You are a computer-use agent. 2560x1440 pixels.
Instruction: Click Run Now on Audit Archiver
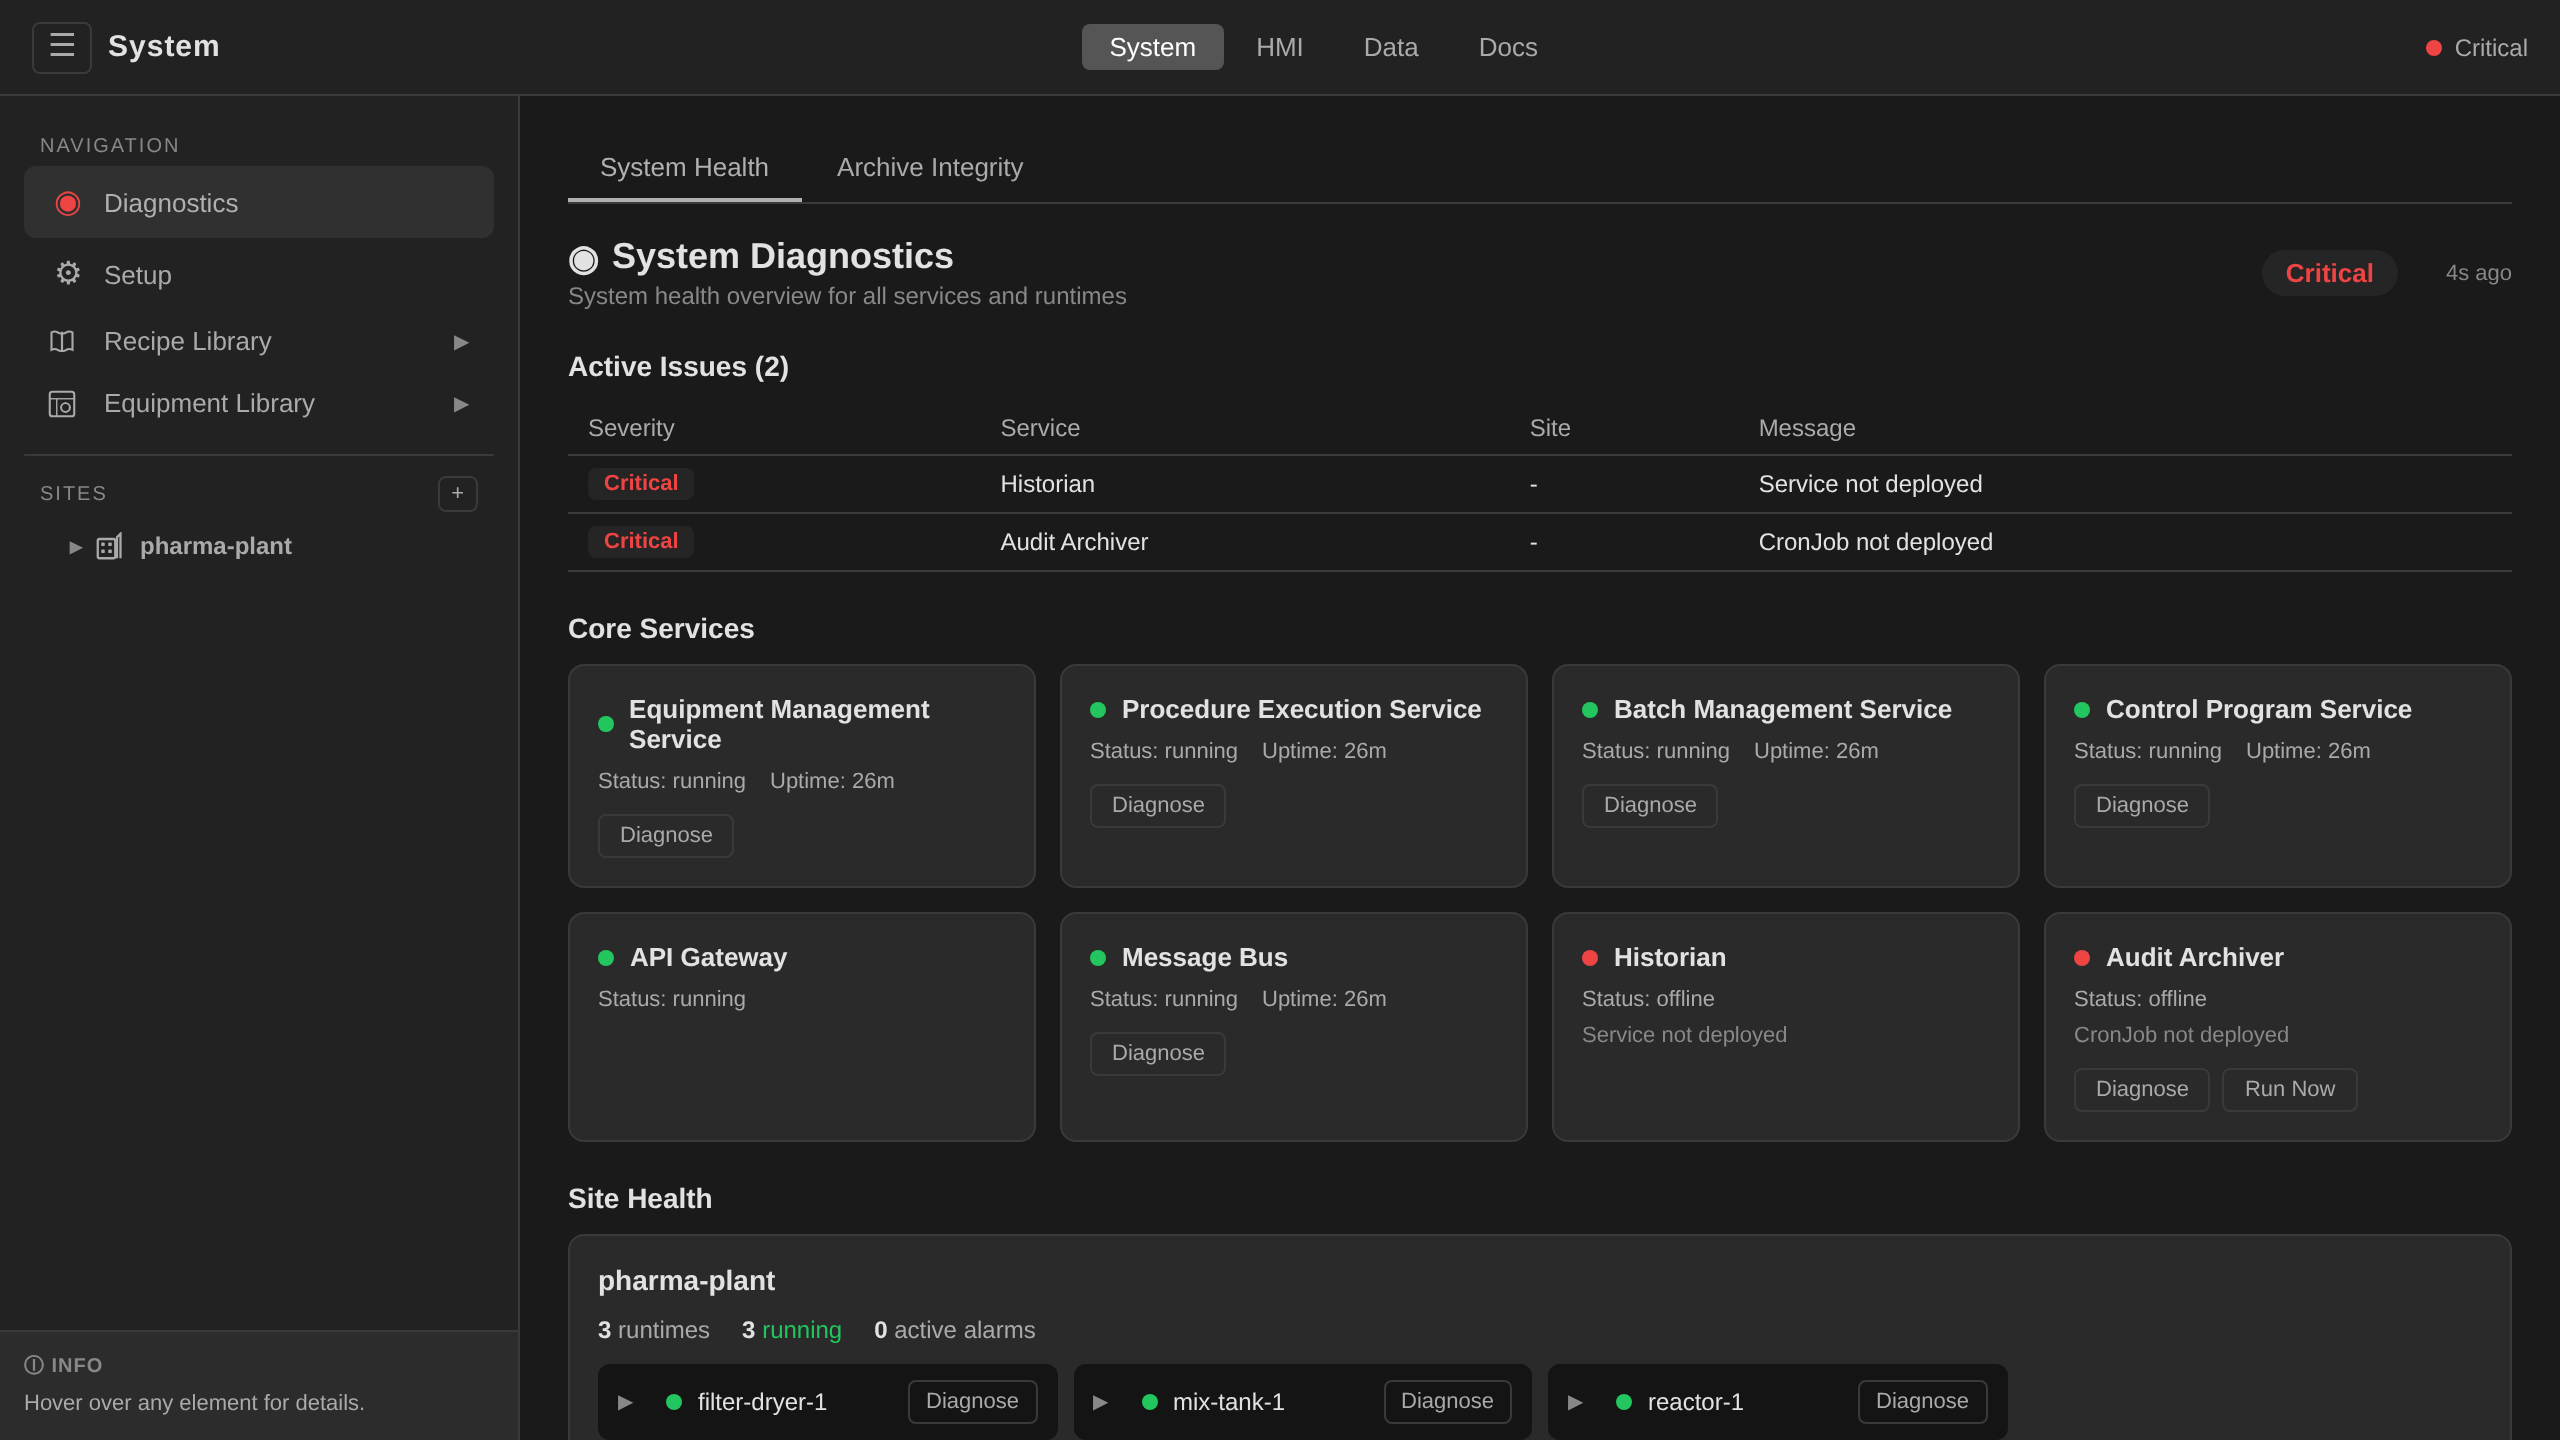2290,1089
